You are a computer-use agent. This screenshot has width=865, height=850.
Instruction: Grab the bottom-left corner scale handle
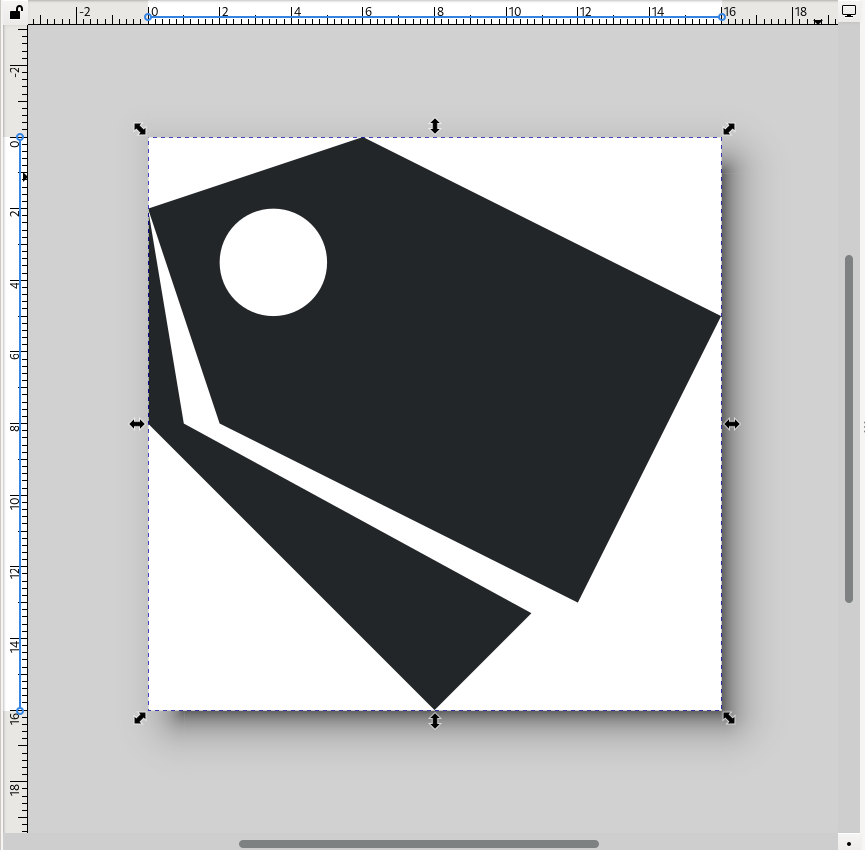(x=140, y=718)
